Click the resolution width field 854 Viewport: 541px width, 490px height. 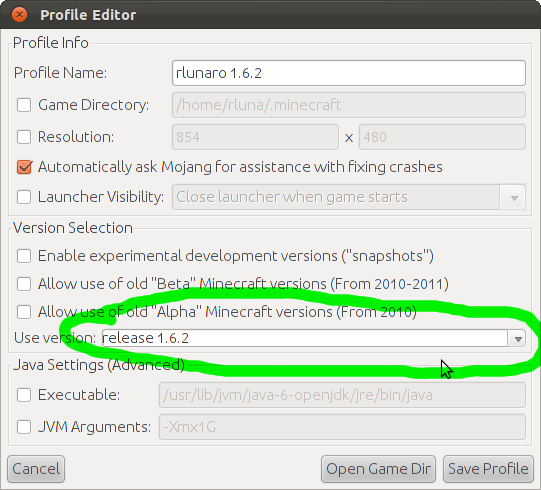point(255,137)
